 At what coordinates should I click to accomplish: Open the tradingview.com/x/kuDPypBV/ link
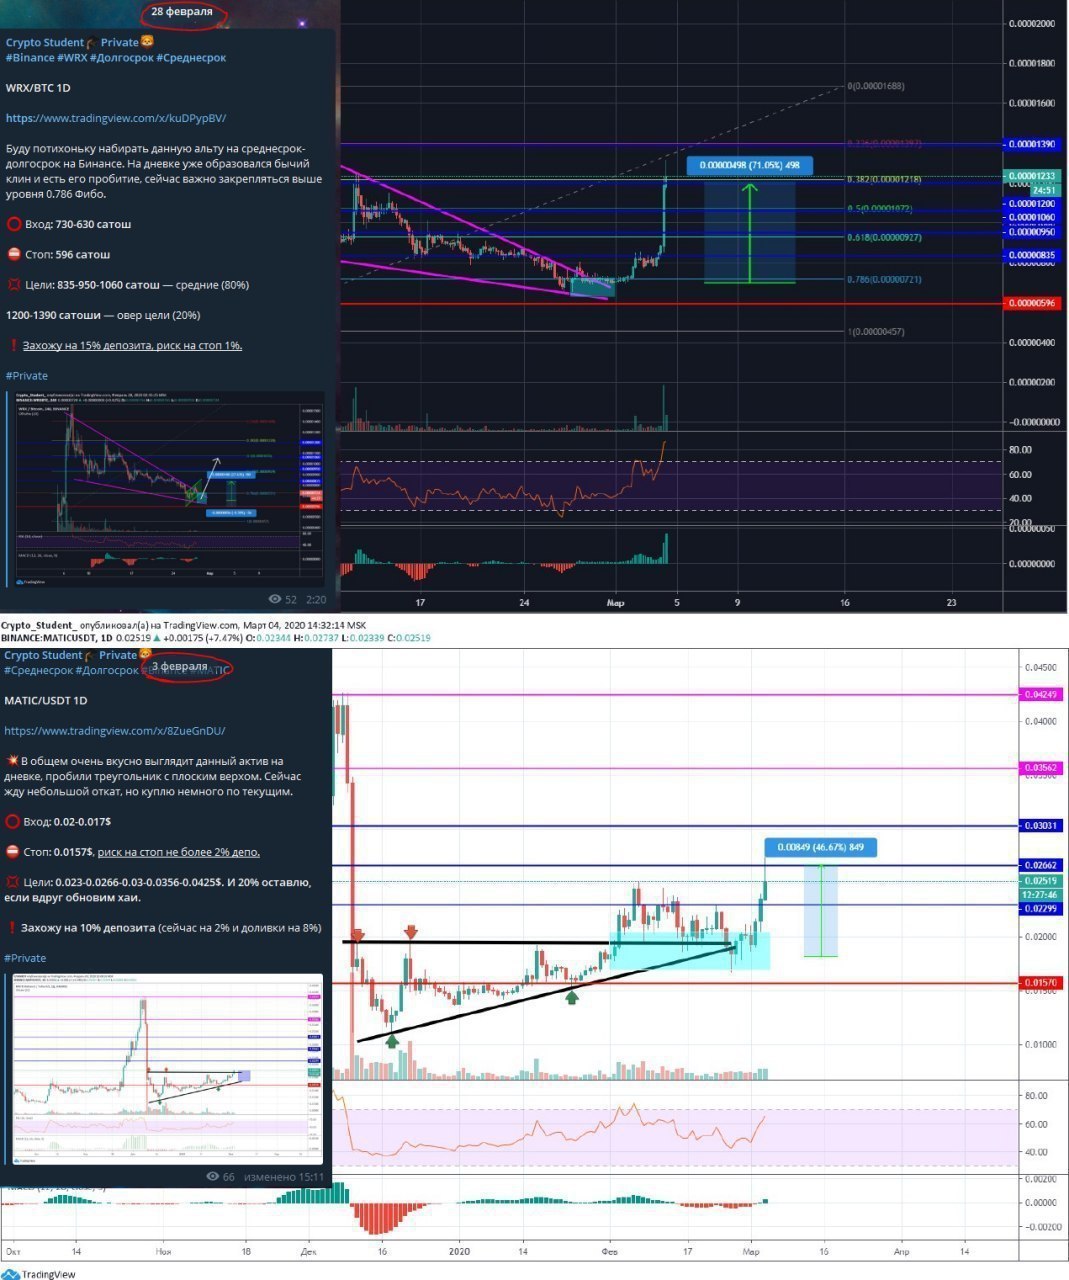pos(116,118)
